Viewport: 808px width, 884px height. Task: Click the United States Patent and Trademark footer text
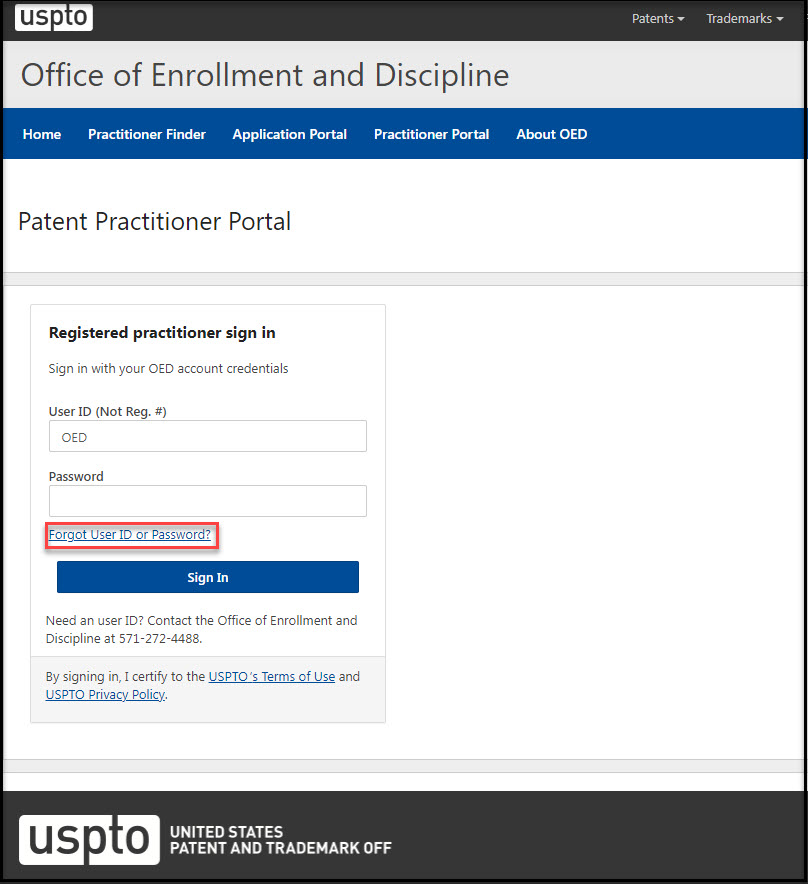pos(281,840)
